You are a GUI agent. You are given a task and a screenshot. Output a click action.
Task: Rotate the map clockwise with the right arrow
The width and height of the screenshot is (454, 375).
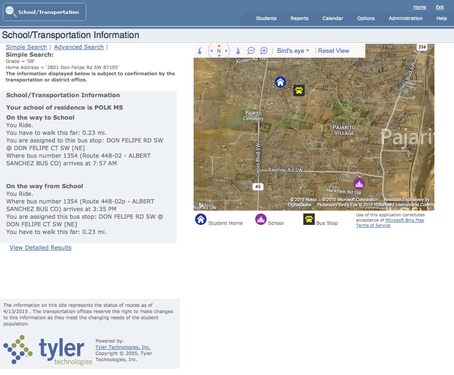pos(238,51)
